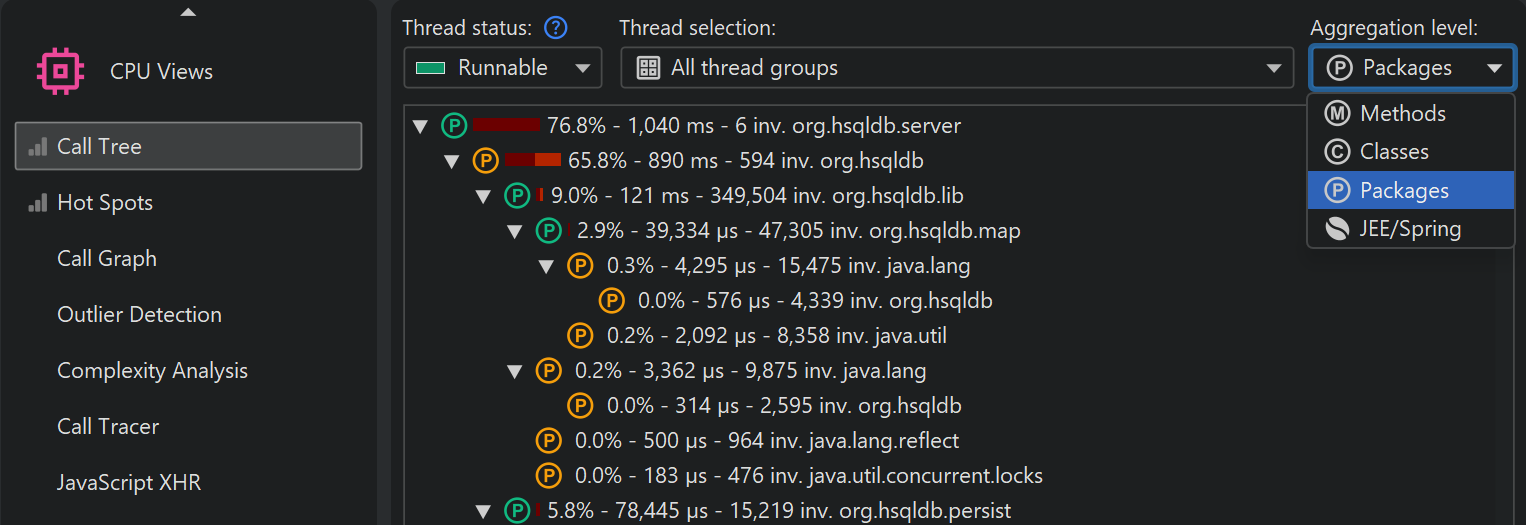
Task: Click the Classes 'C' icon in dropdown
Action: click(1337, 152)
